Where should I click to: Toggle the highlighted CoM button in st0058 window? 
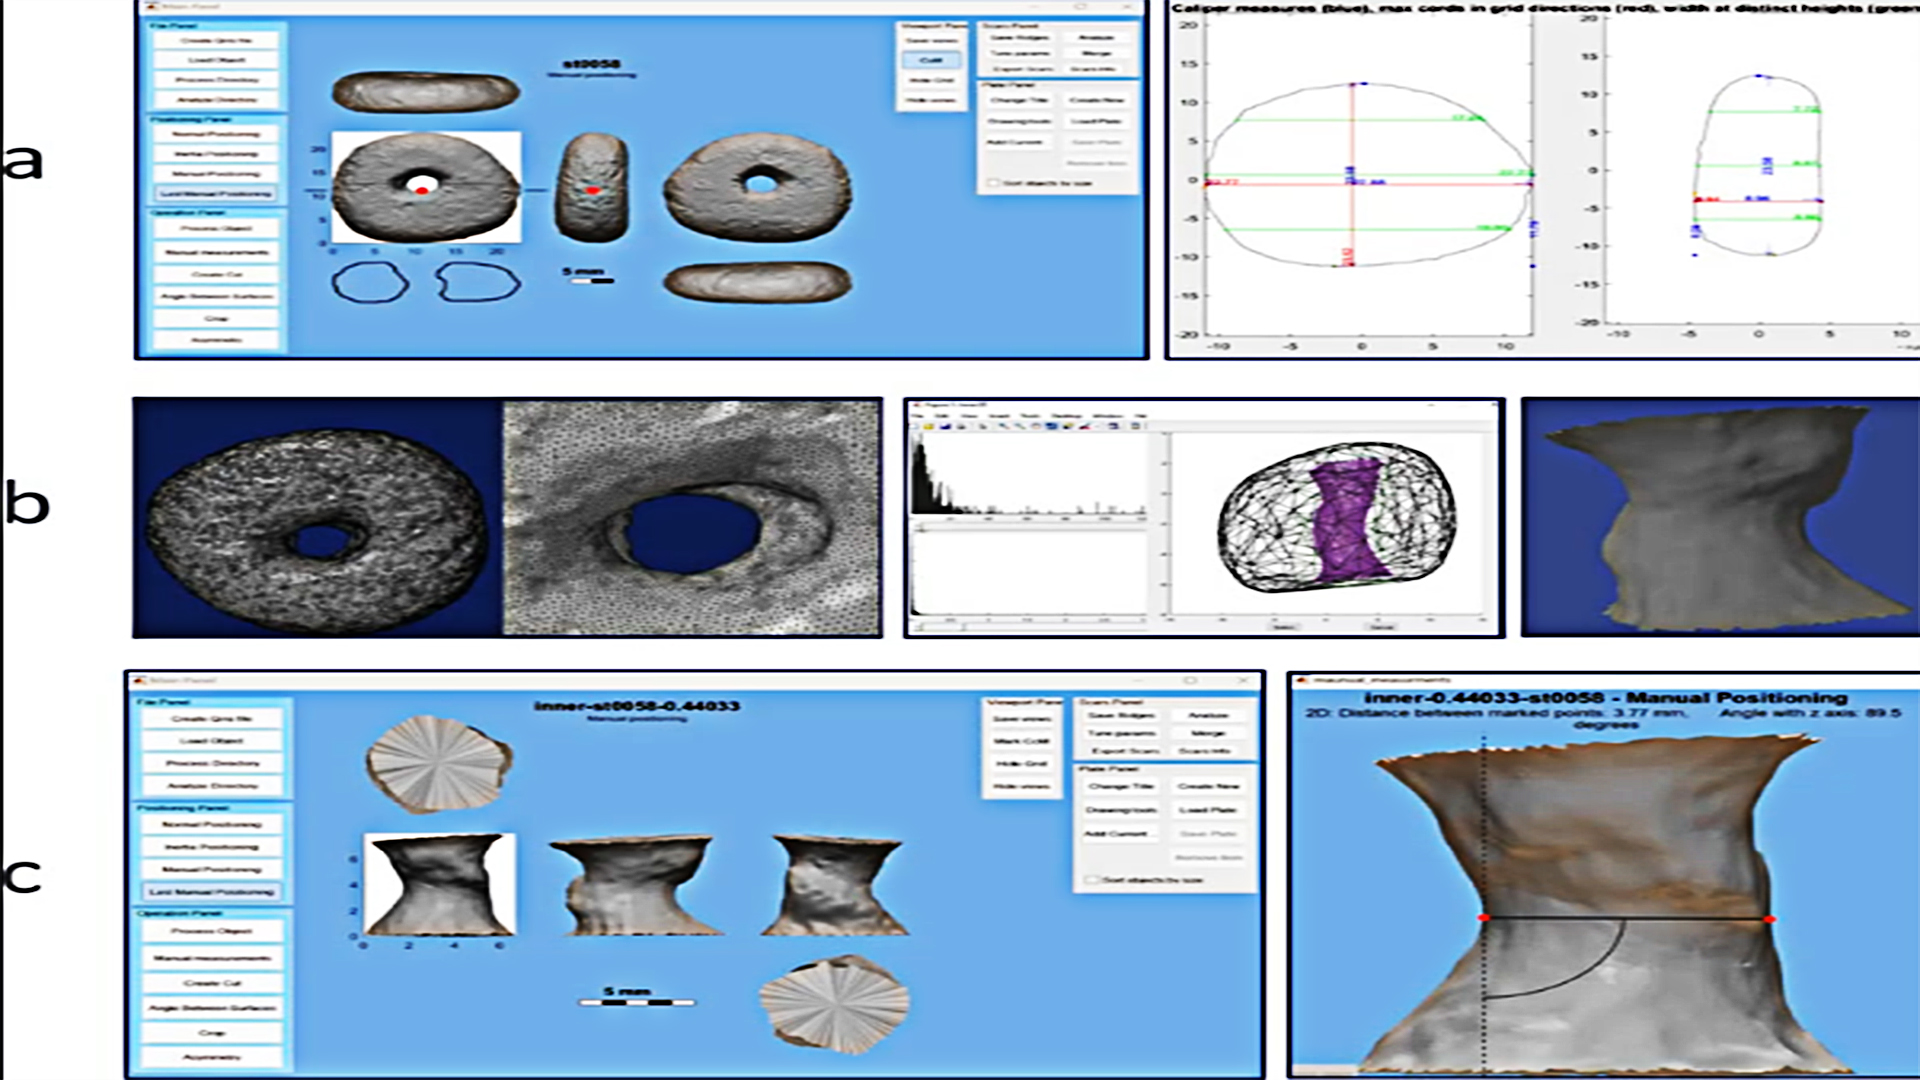(931, 60)
